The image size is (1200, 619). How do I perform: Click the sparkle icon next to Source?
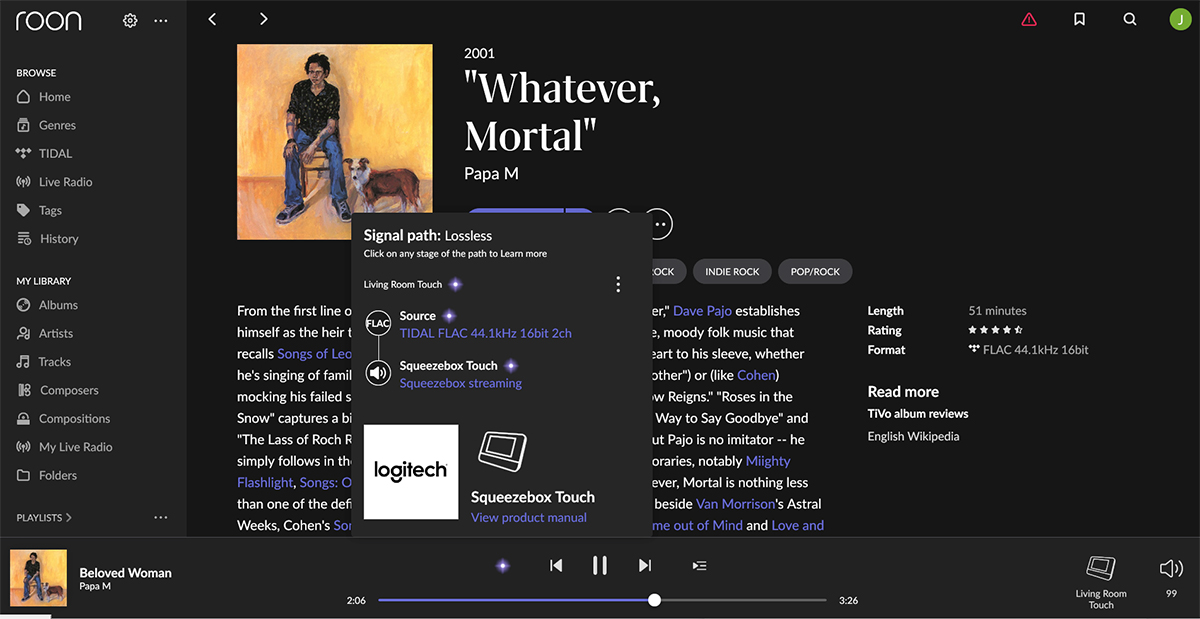(449, 315)
